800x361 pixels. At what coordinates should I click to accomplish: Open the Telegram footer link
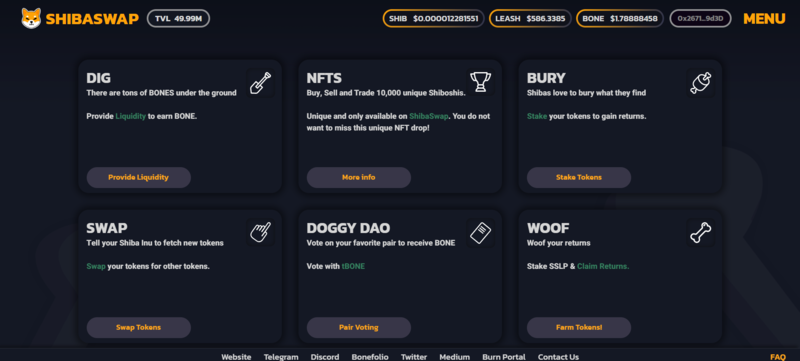281,357
